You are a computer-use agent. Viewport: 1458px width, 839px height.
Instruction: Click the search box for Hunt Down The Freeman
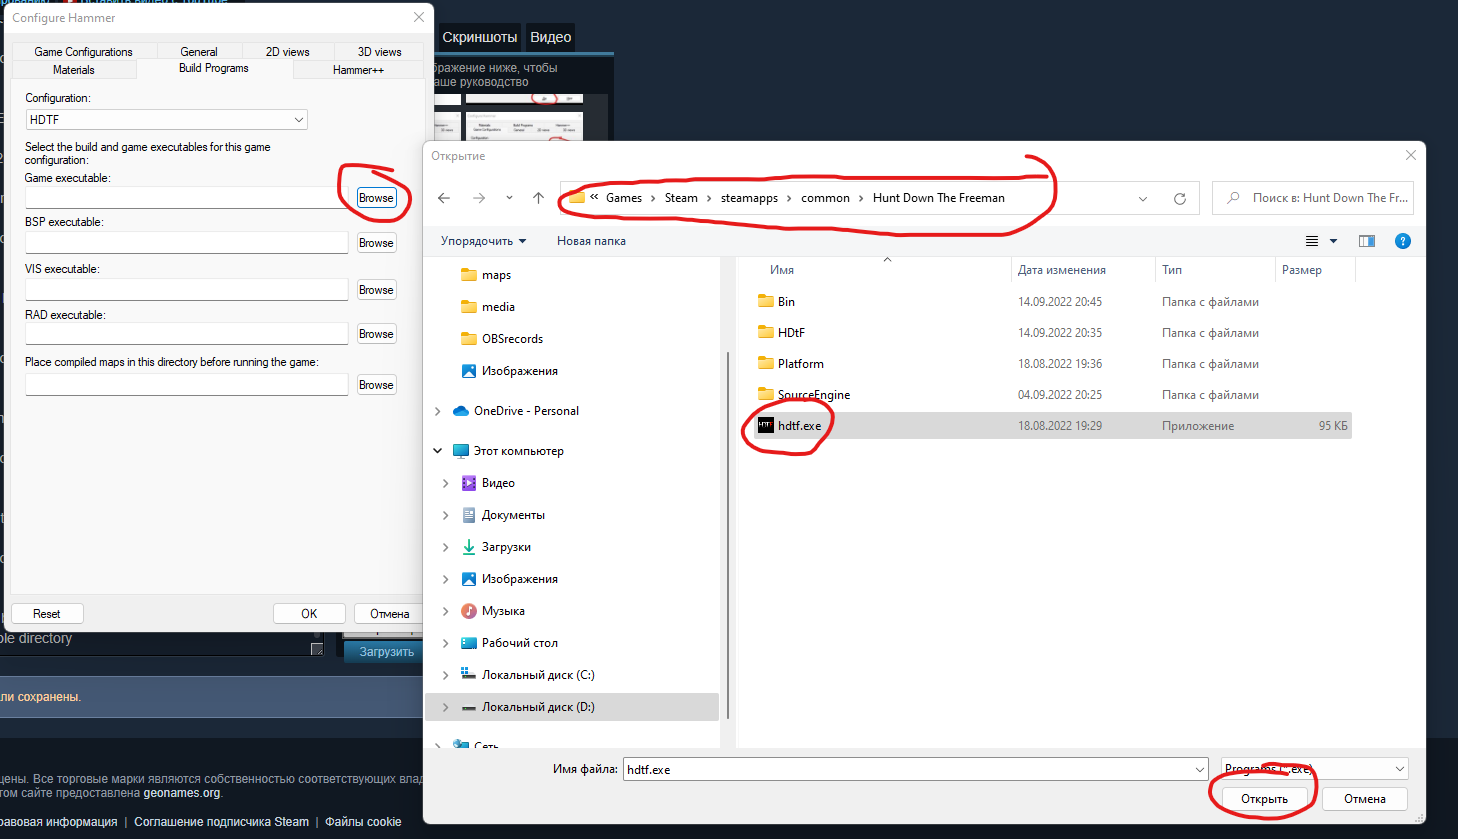pyautogui.click(x=1315, y=198)
